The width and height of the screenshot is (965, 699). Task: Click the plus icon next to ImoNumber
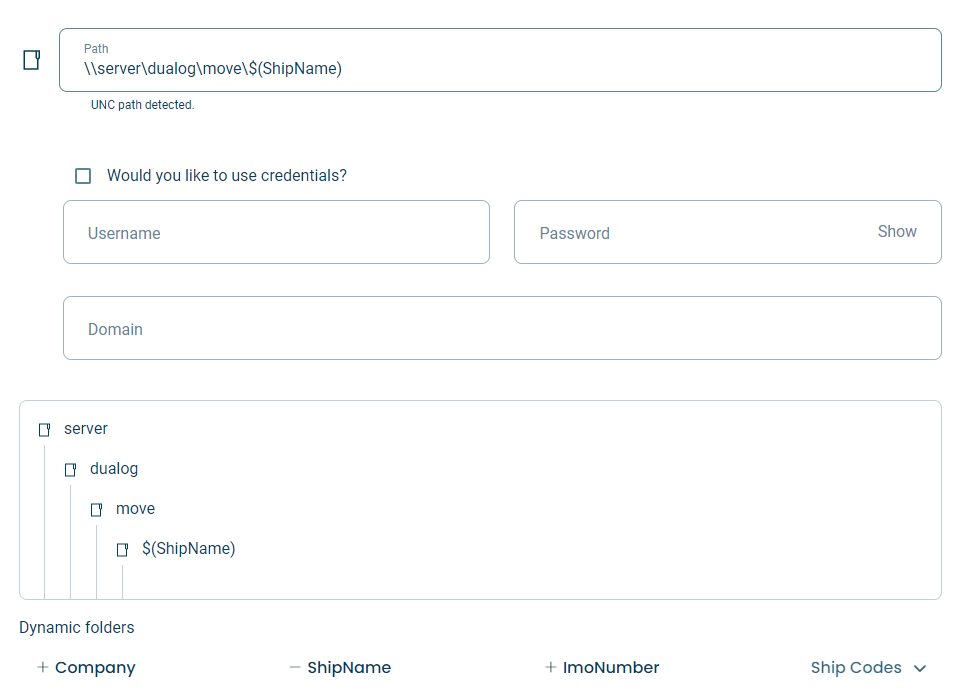point(551,667)
